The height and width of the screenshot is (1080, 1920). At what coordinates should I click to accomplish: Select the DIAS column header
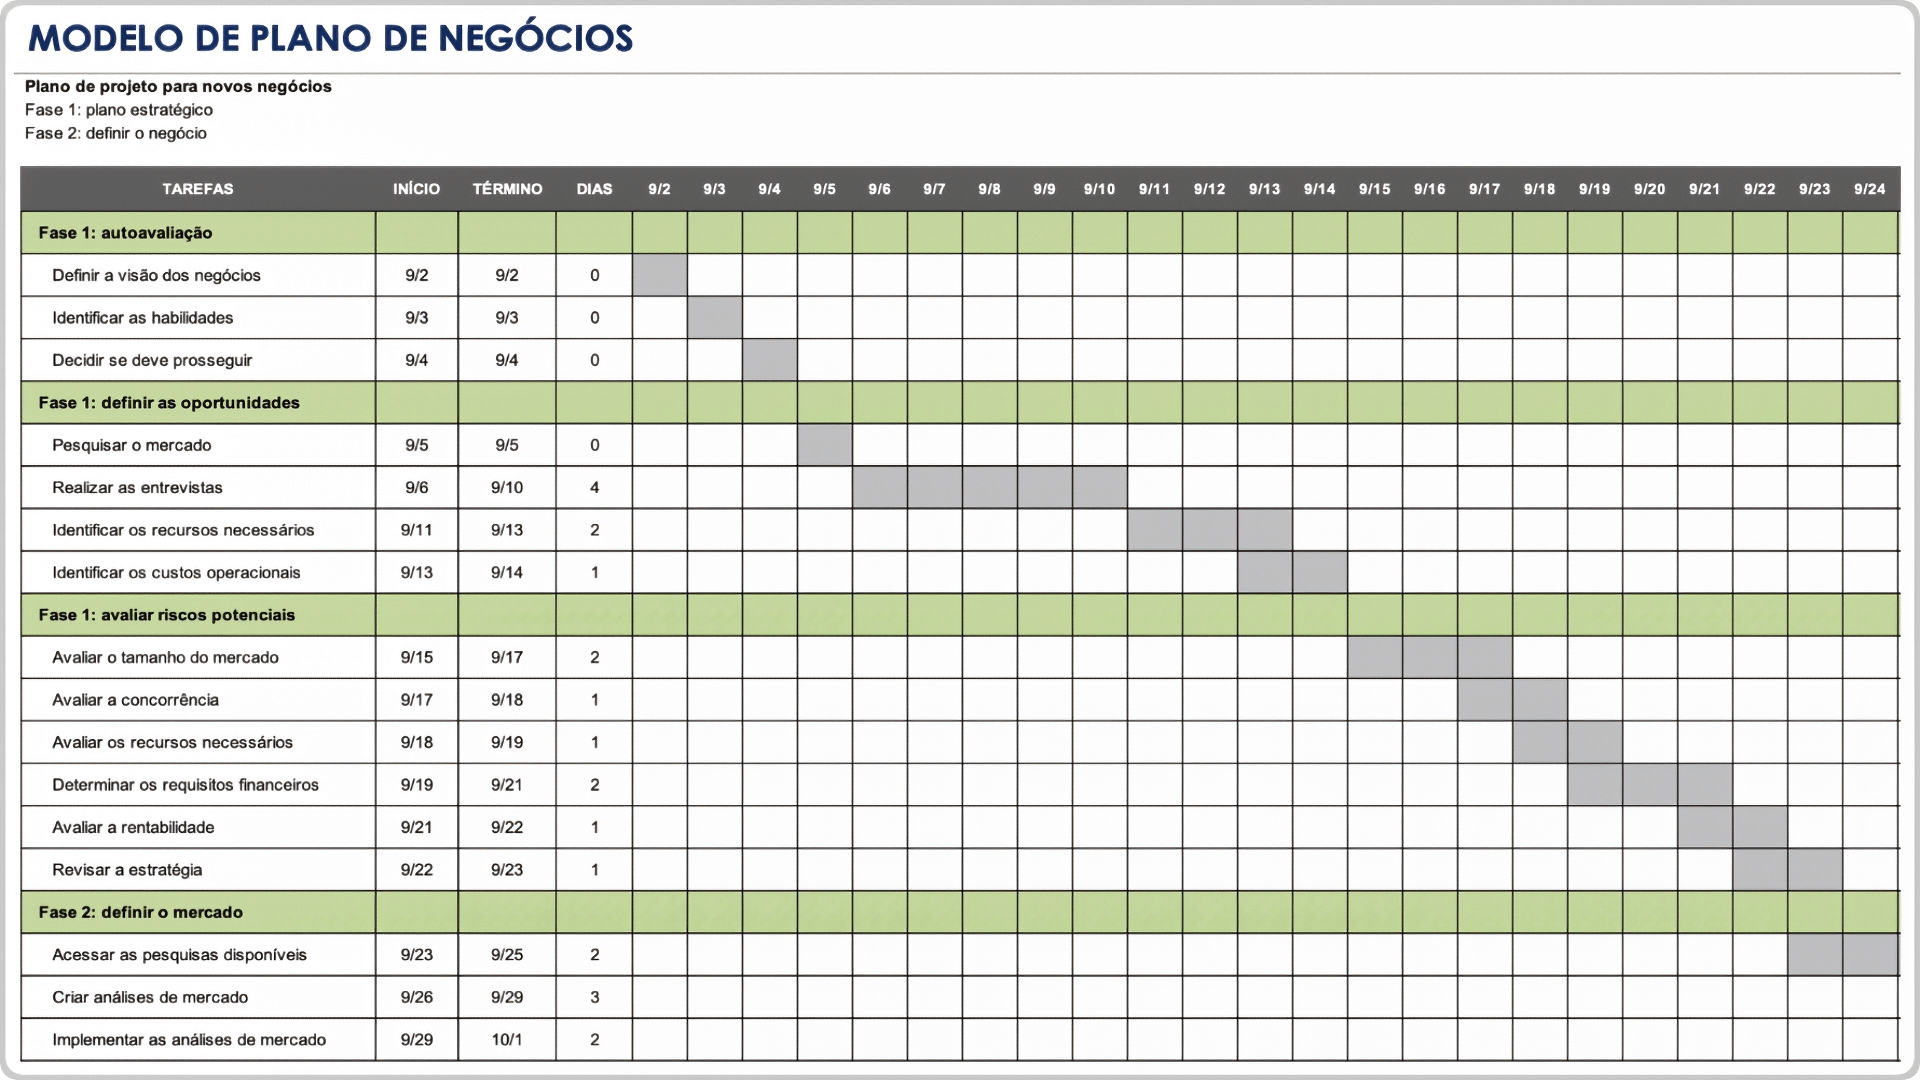point(594,189)
